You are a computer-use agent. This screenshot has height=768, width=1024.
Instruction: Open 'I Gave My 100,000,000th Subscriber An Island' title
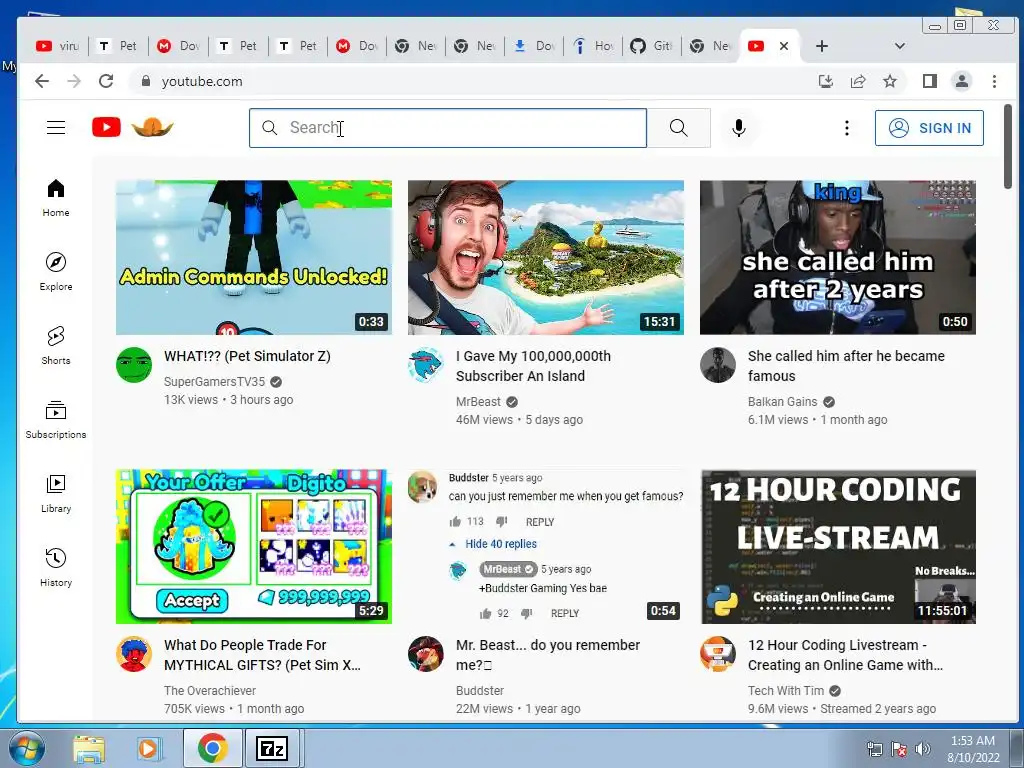click(534, 366)
